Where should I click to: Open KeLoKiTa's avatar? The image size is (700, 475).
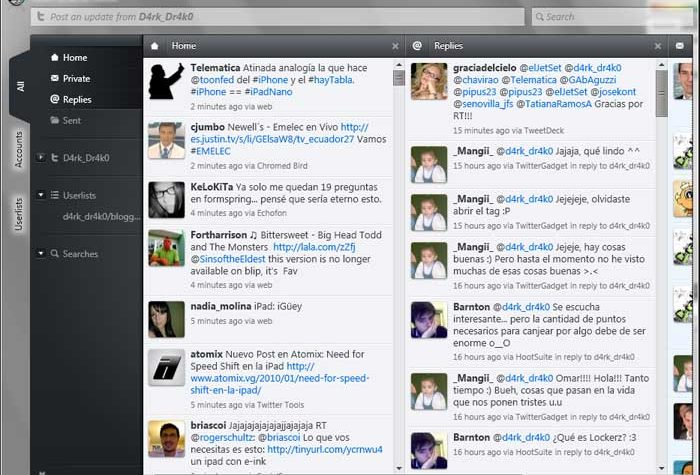(167, 200)
